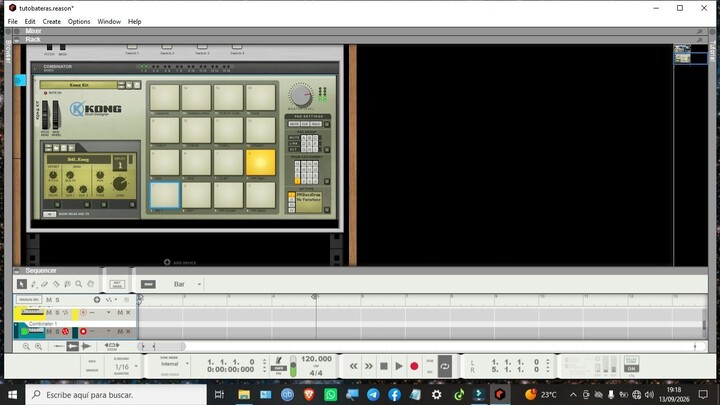The width and height of the screenshot is (720, 405).
Task: Solo the Combinator 1 track
Action: coord(57,332)
